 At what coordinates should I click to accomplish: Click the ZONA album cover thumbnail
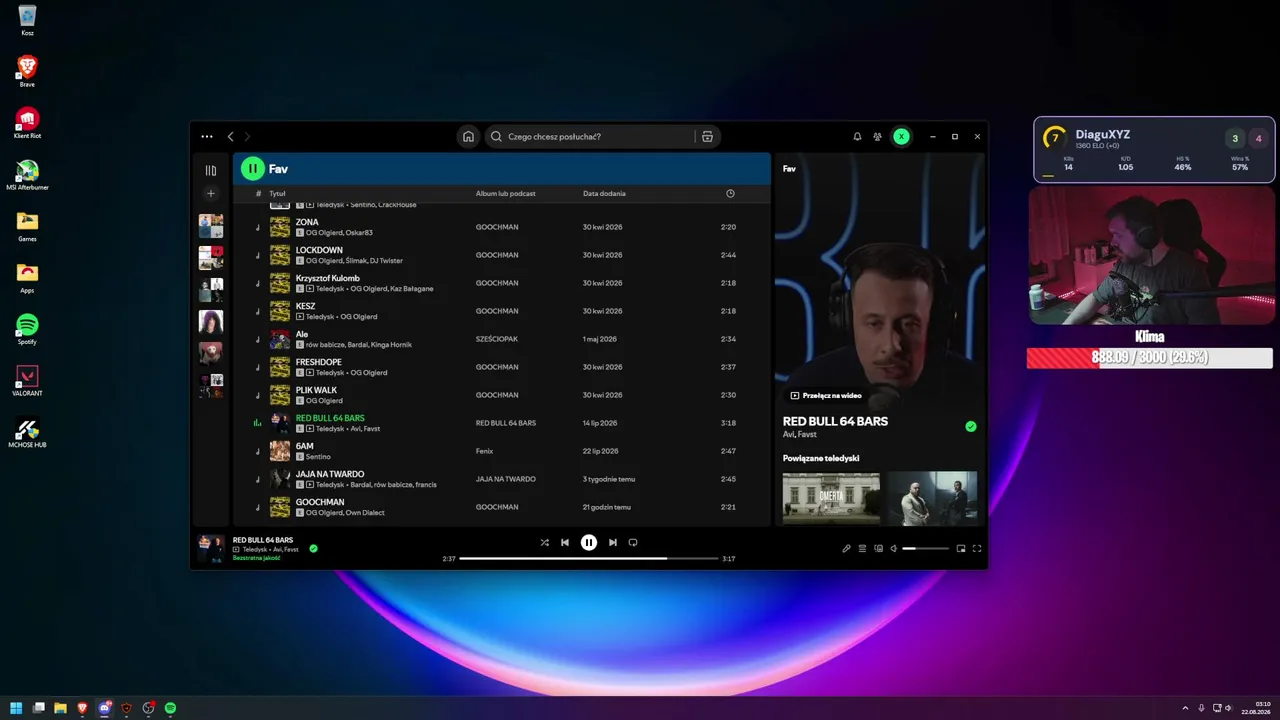(280, 227)
